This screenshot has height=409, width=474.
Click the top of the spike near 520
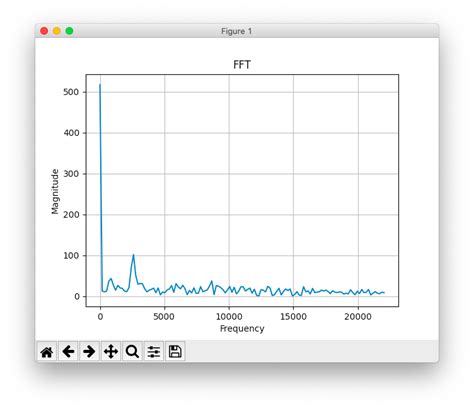click(x=100, y=85)
